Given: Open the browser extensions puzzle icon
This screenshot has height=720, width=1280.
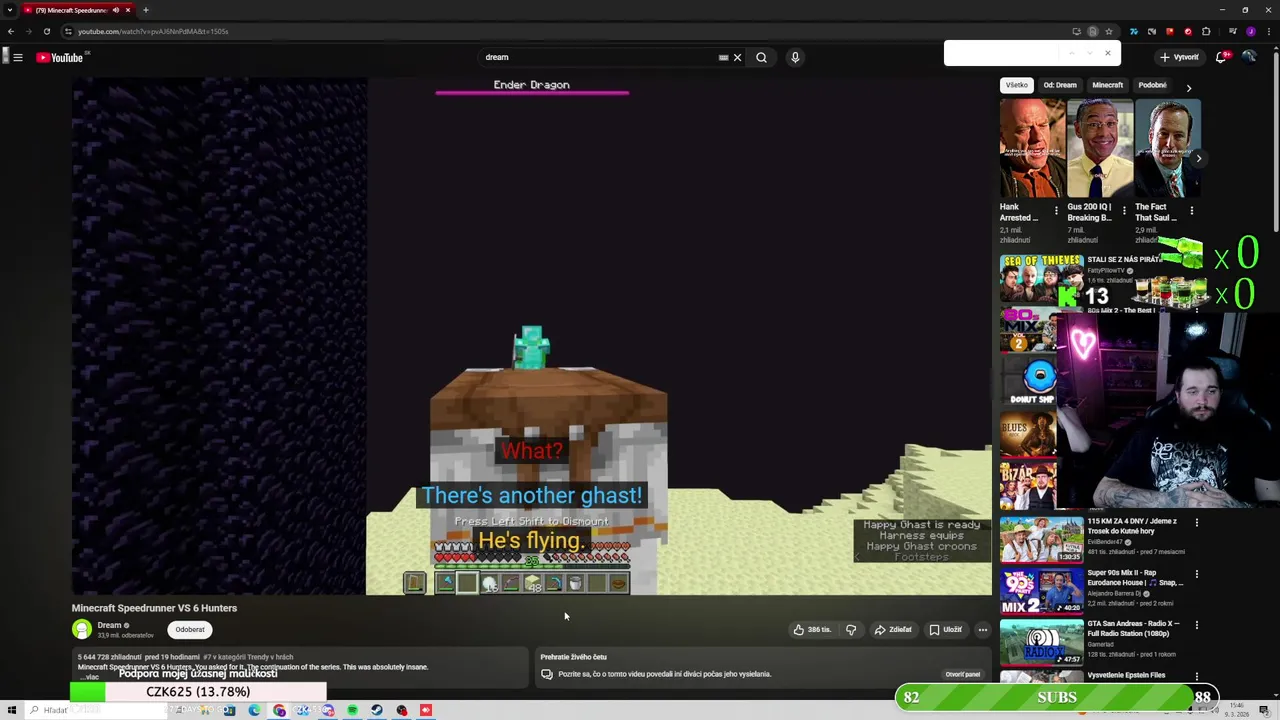Looking at the screenshot, I should click(1206, 31).
